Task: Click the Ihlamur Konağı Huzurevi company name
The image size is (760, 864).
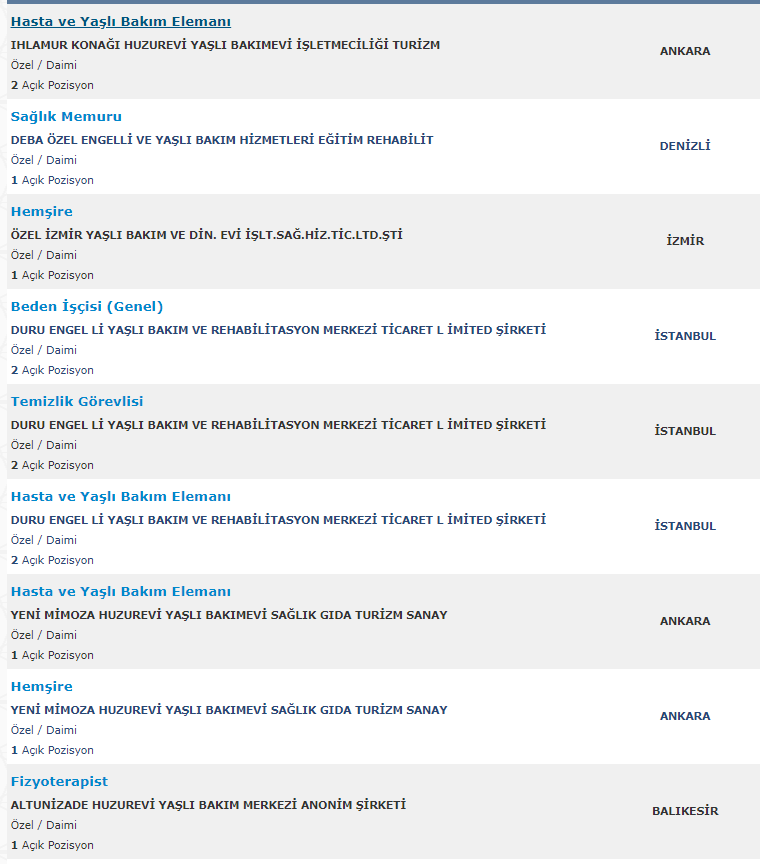Action: (x=225, y=45)
